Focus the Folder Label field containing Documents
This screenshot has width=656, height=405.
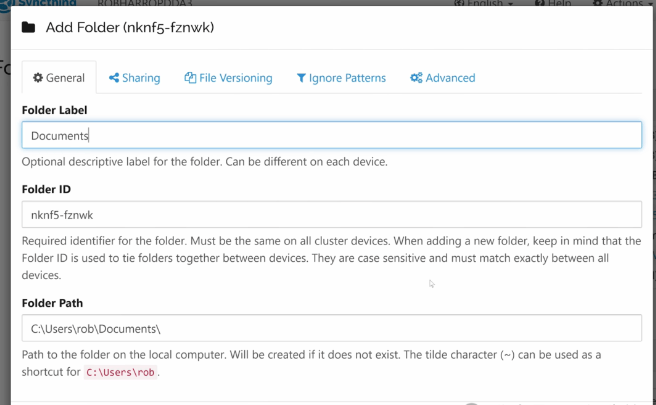(332, 135)
